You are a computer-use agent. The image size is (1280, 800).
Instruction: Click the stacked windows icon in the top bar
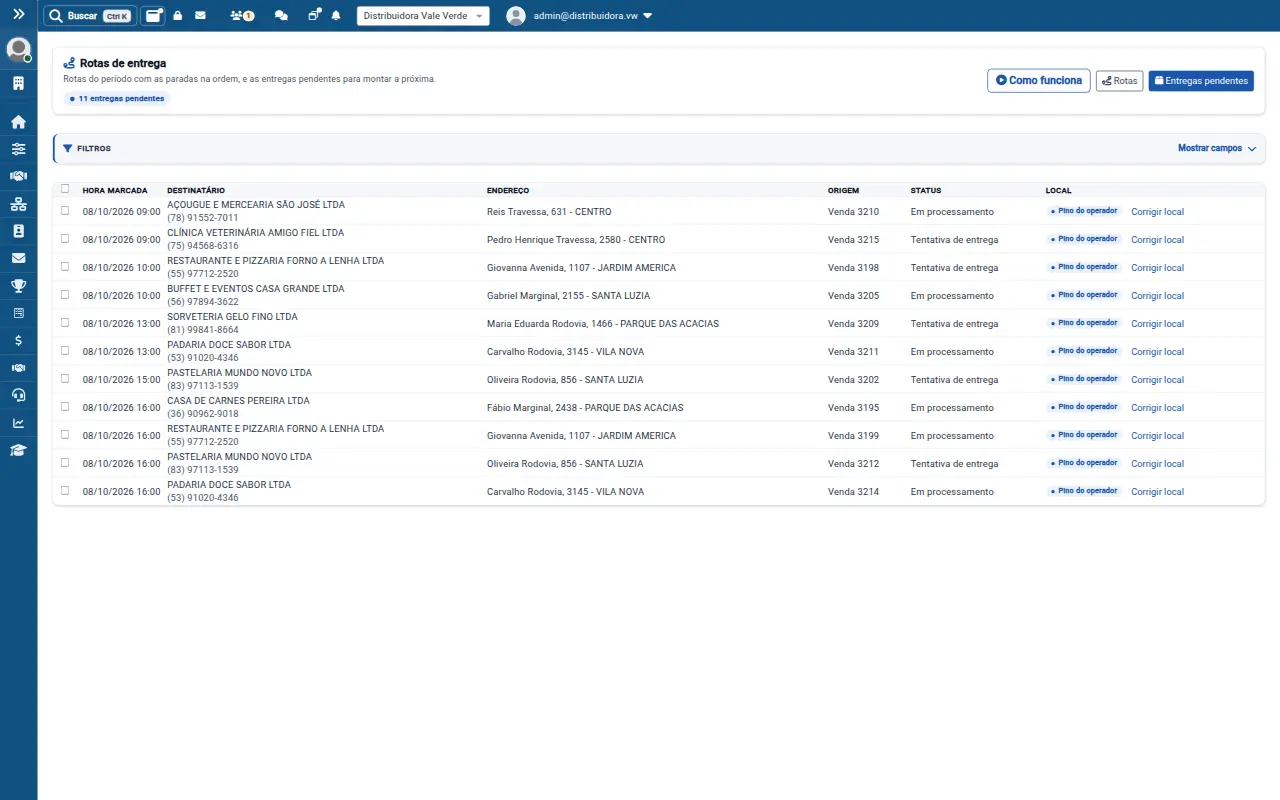(x=314, y=15)
